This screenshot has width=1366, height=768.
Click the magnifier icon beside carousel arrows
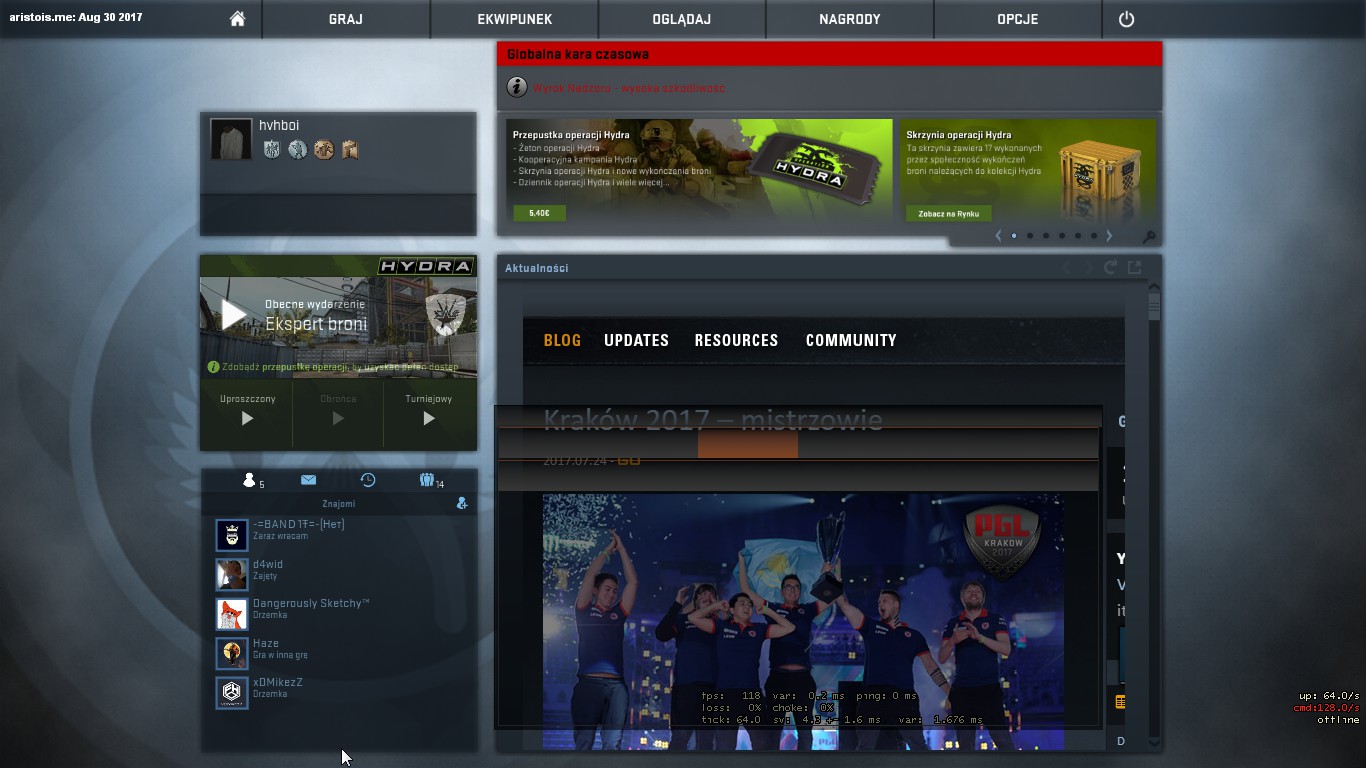(x=1149, y=237)
